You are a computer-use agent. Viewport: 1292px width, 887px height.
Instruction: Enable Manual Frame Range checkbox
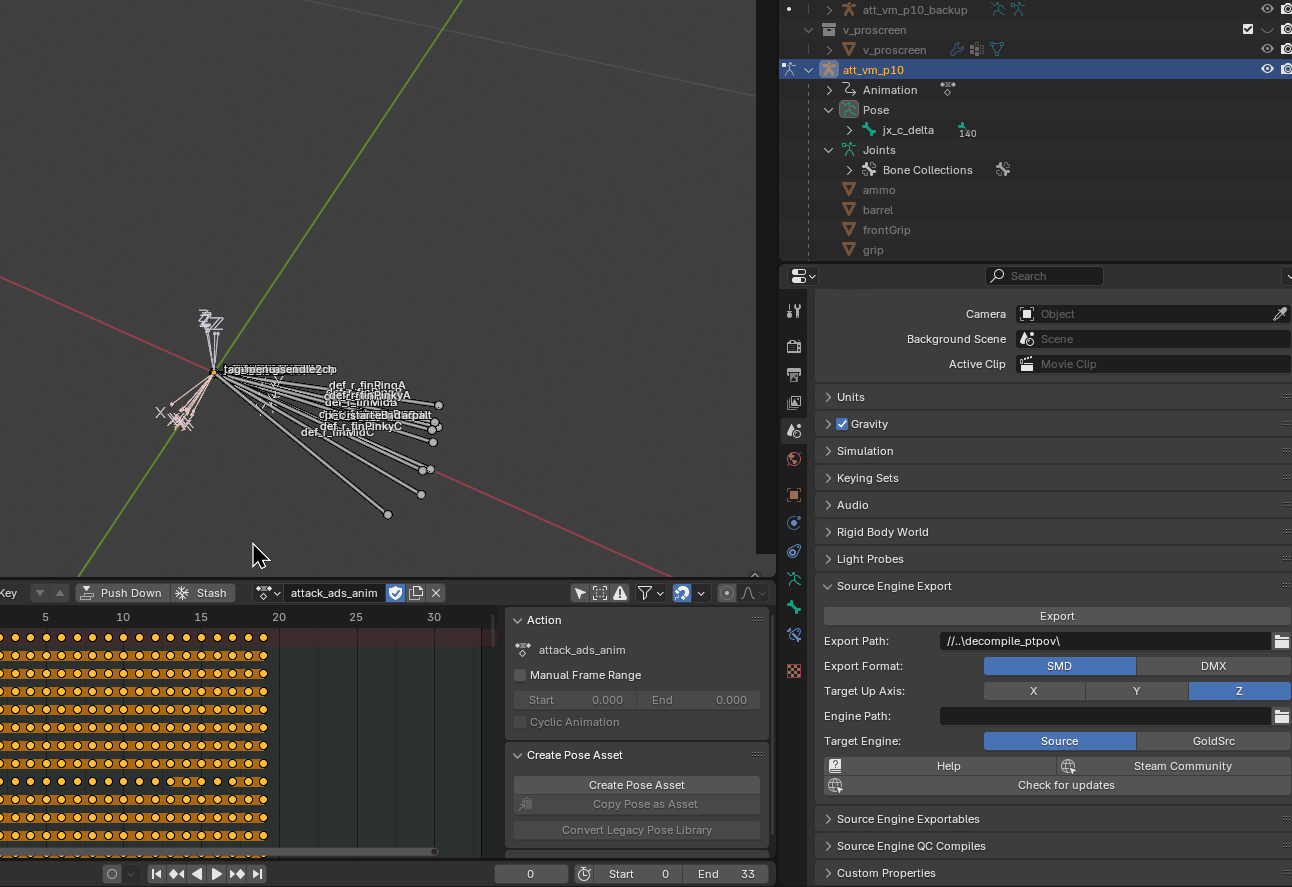520,675
